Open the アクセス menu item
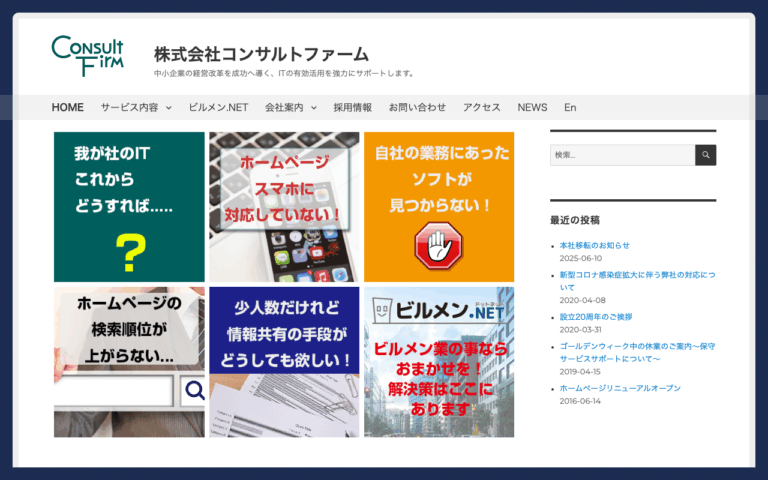 [x=482, y=107]
